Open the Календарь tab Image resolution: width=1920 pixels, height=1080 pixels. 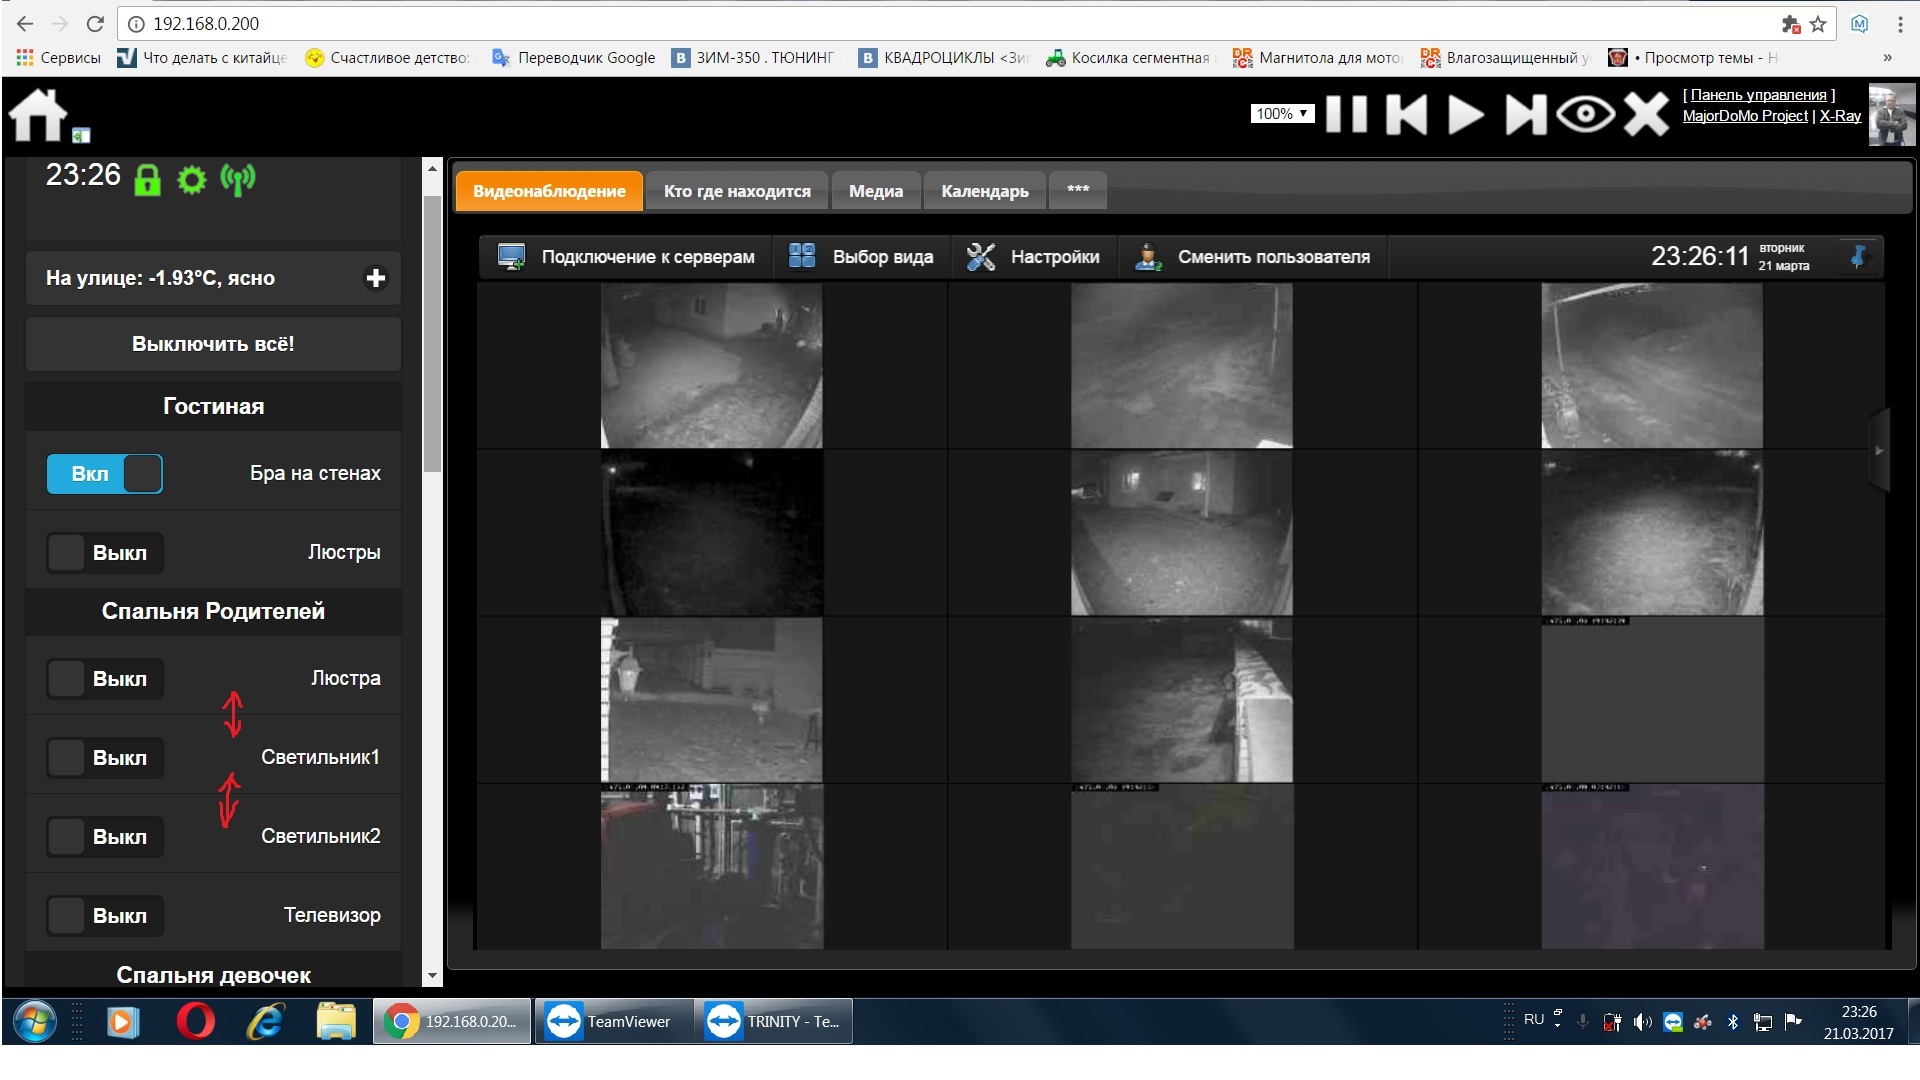984,191
